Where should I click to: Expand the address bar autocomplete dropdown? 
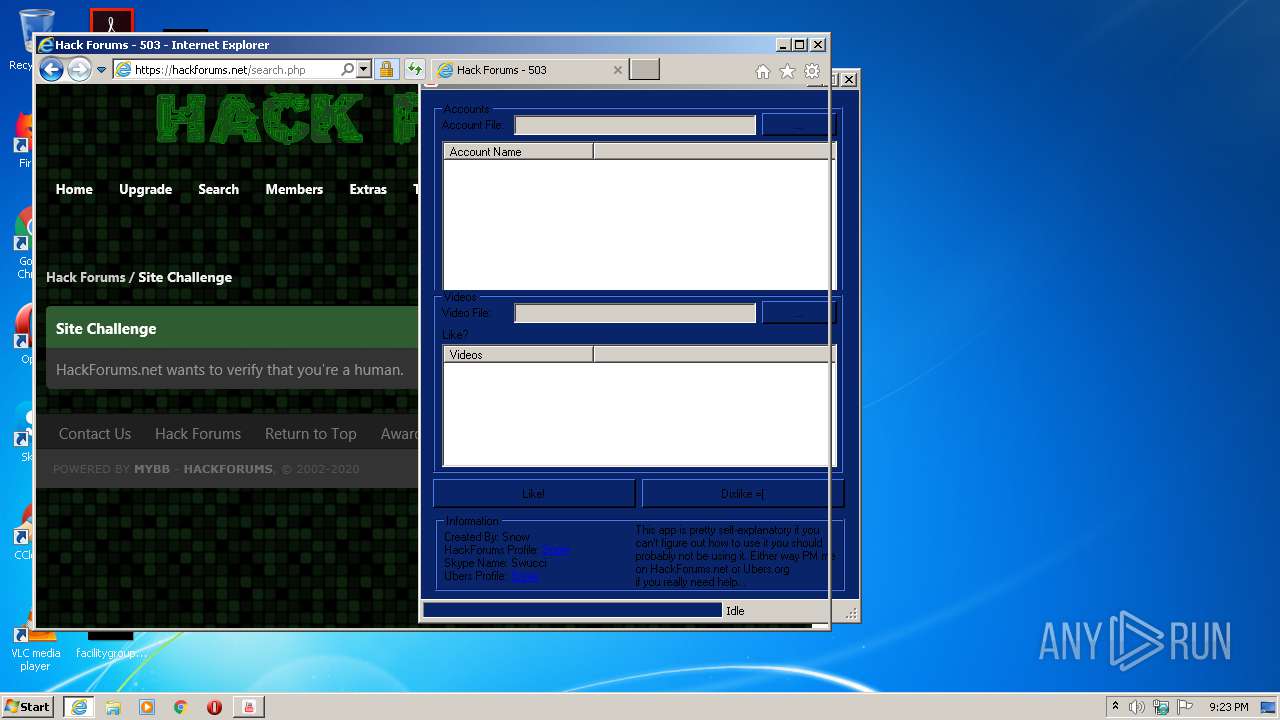coord(363,70)
